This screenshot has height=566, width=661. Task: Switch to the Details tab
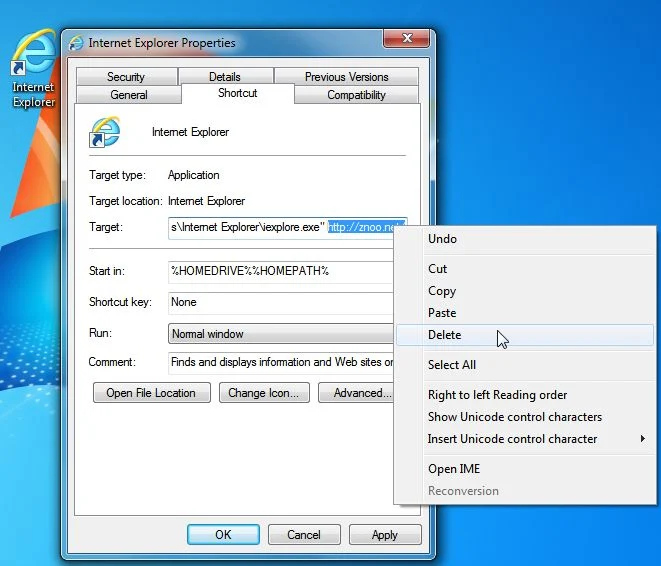[225, 77]
